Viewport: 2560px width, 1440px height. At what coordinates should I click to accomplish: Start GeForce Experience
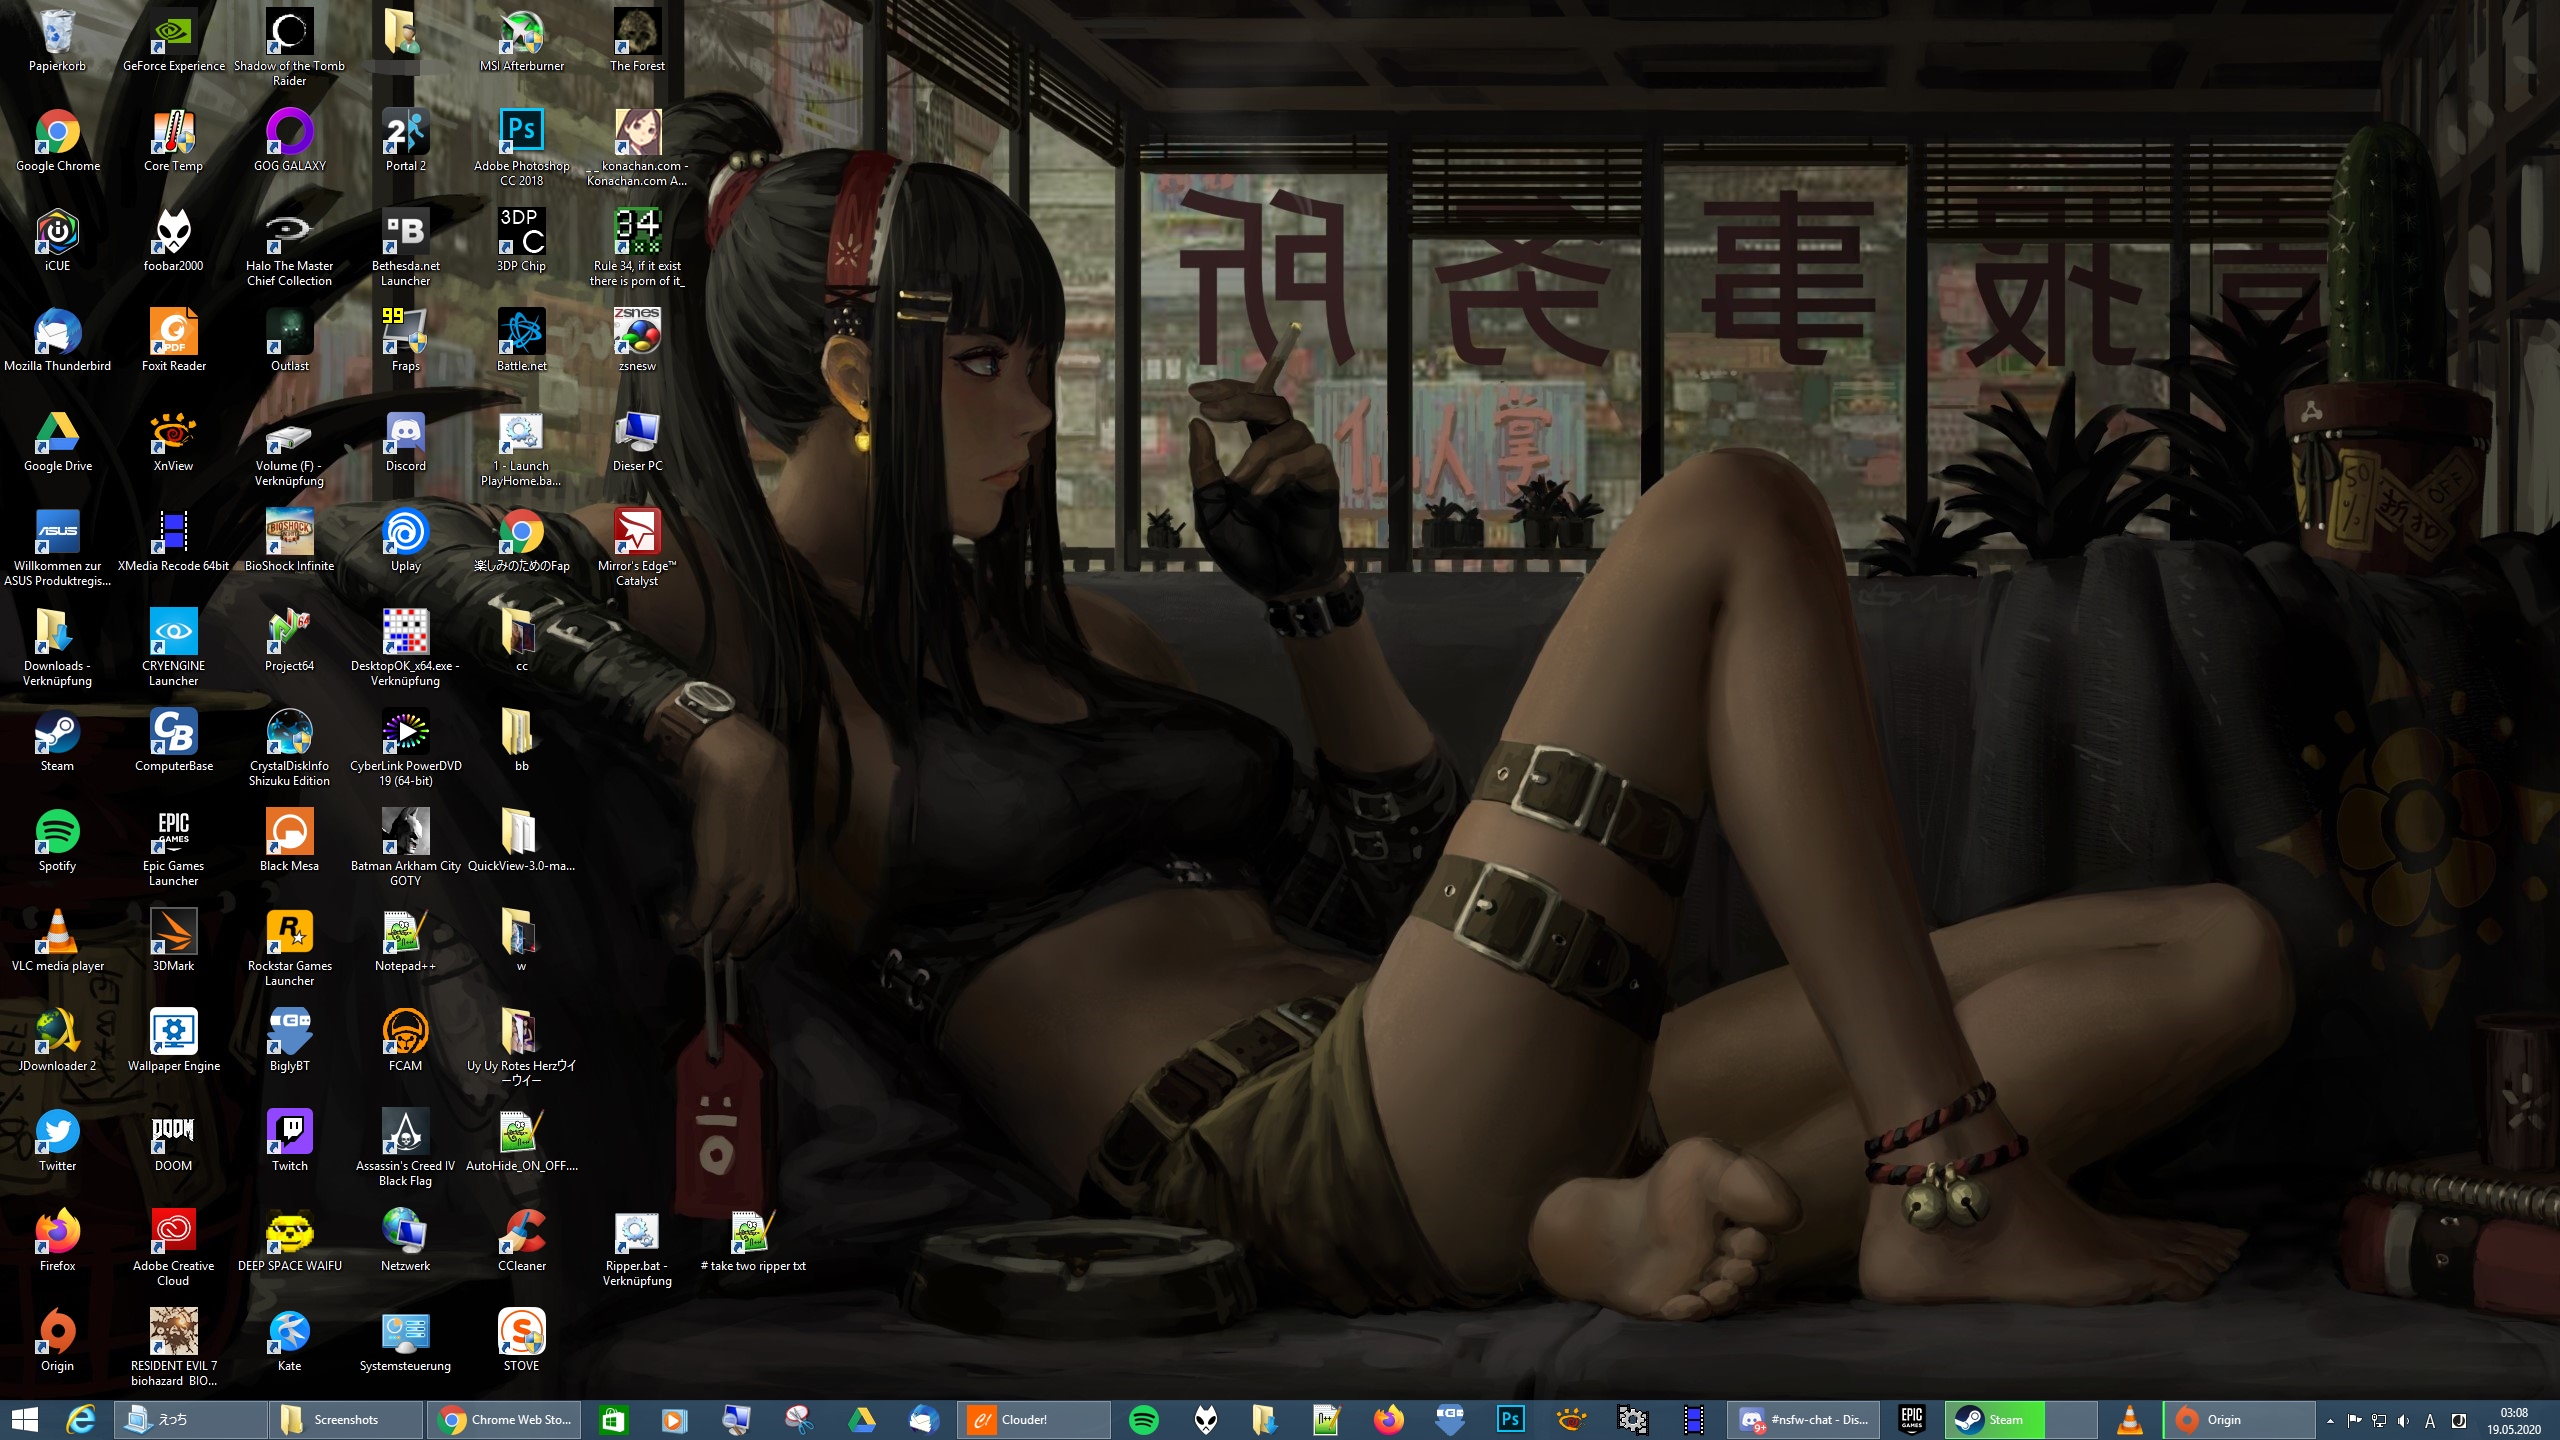173,32
